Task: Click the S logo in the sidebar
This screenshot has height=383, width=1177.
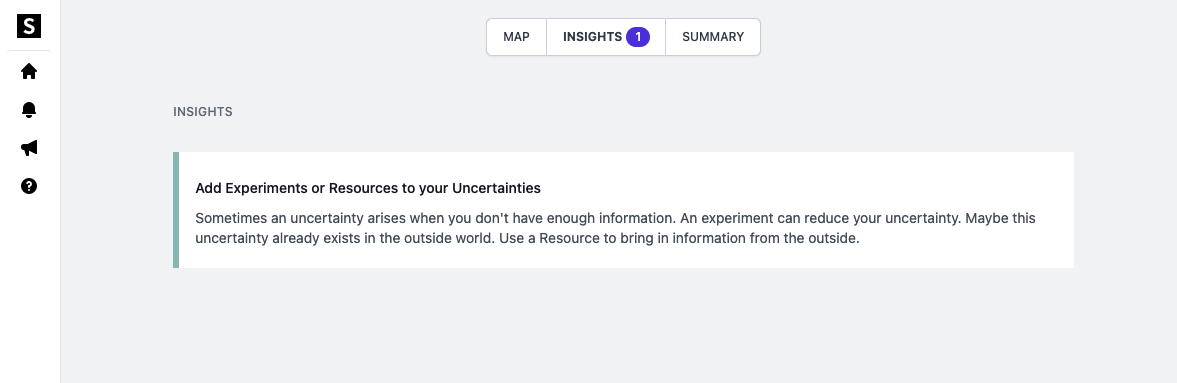Action: 29,26
